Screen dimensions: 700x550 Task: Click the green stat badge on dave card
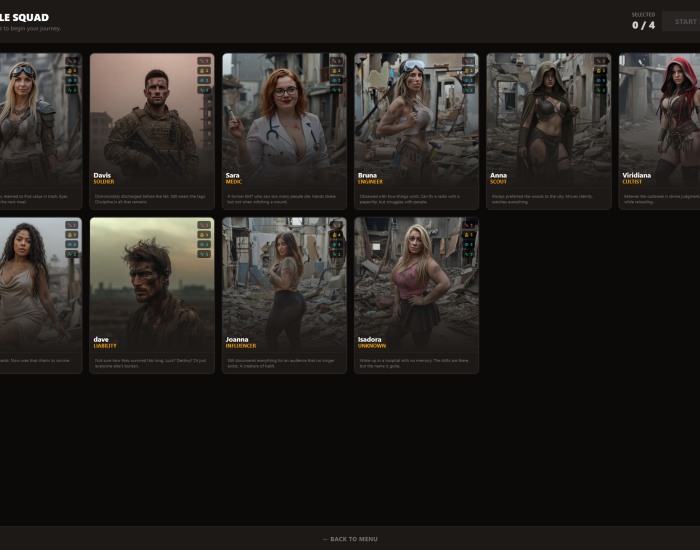(x=204, y=254)
